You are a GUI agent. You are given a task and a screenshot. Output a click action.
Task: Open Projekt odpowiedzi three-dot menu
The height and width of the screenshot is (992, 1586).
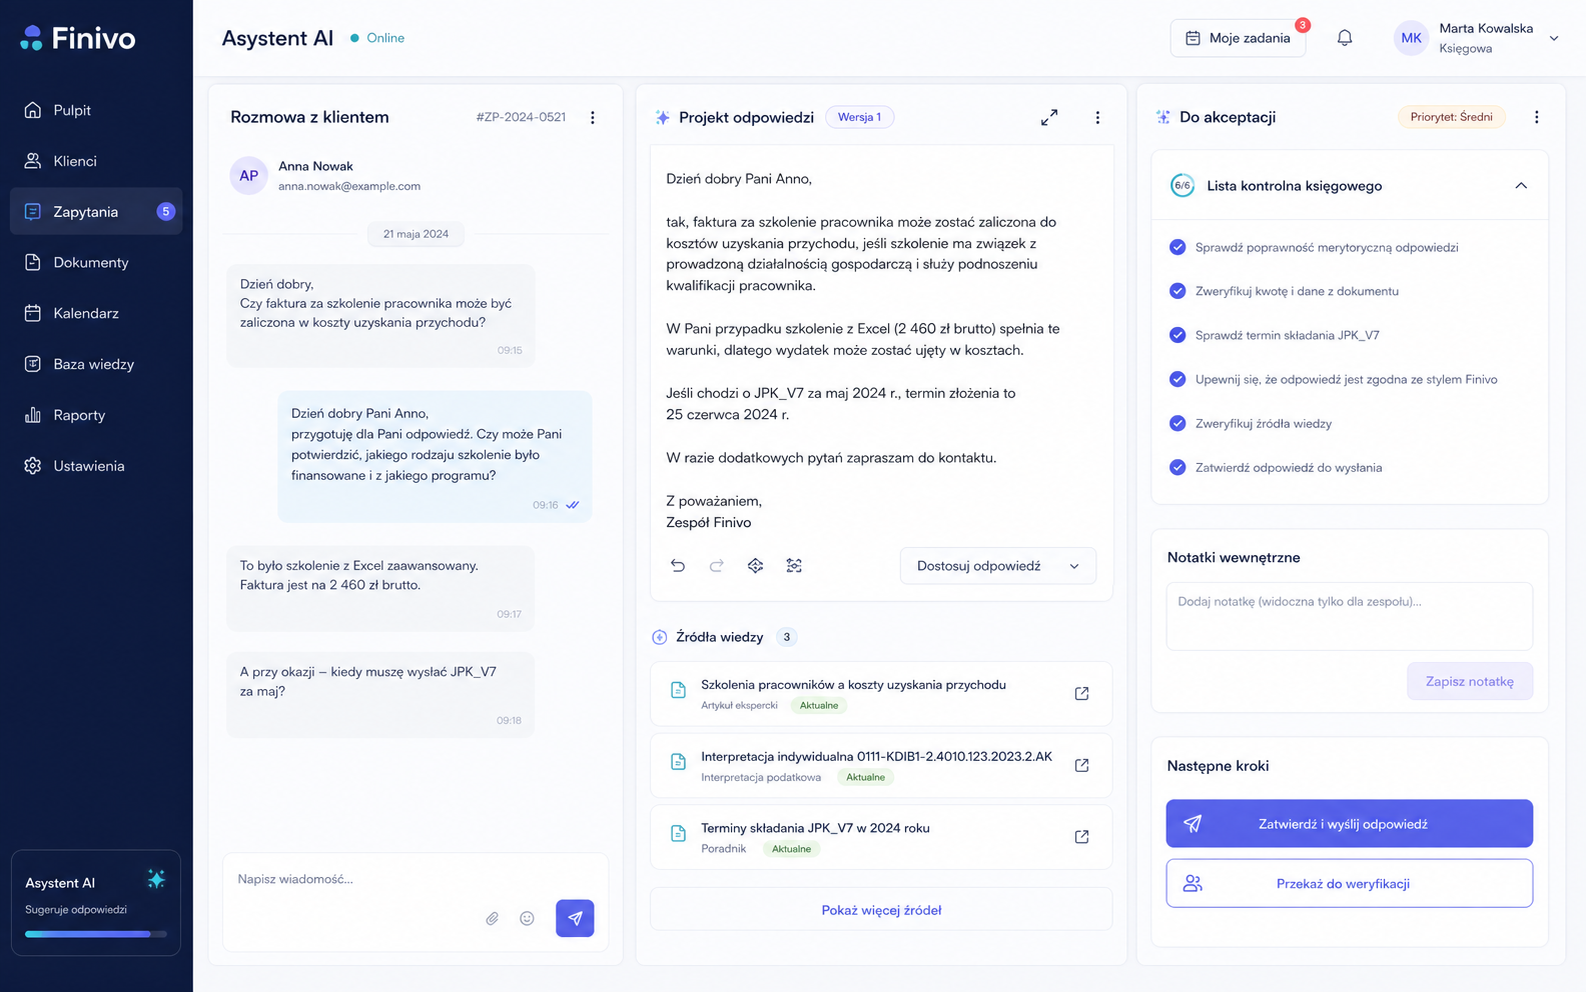tap(1097, 117)
